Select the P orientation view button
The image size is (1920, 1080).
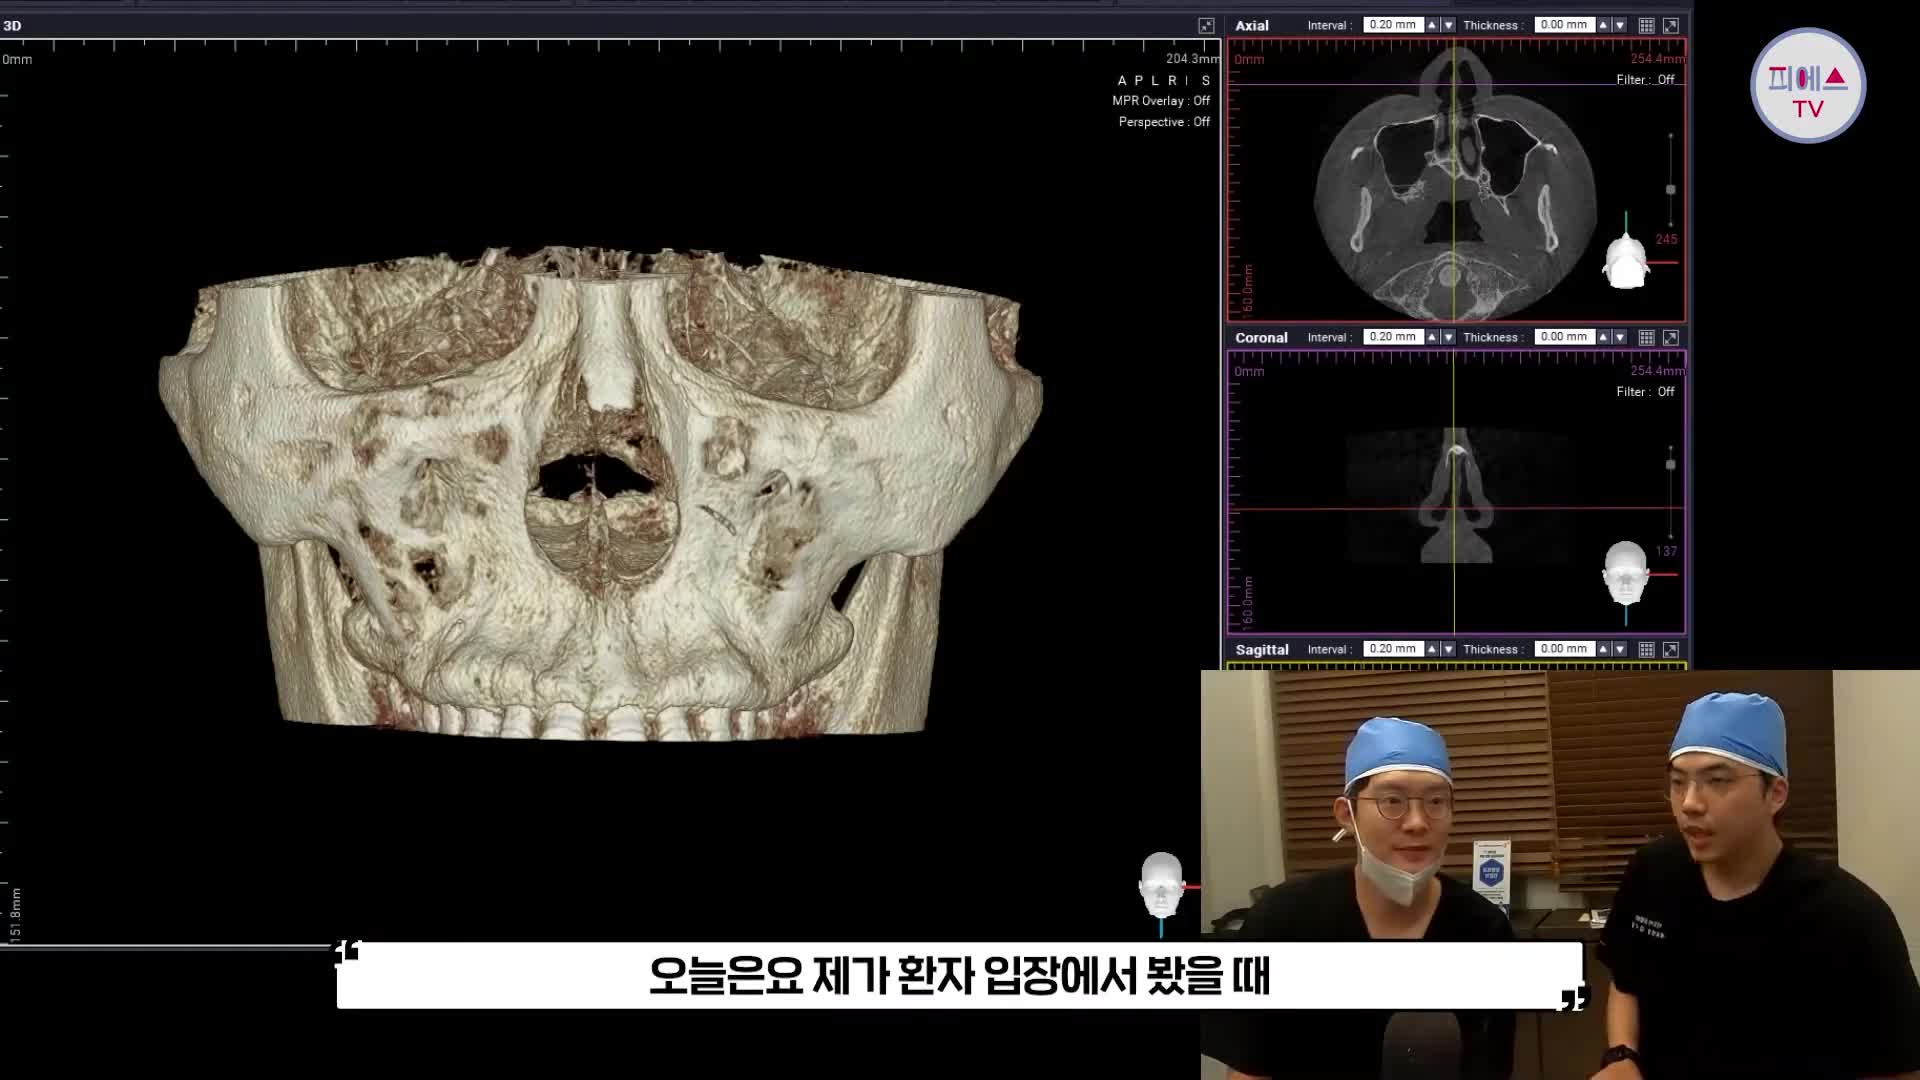[1137, 81]
